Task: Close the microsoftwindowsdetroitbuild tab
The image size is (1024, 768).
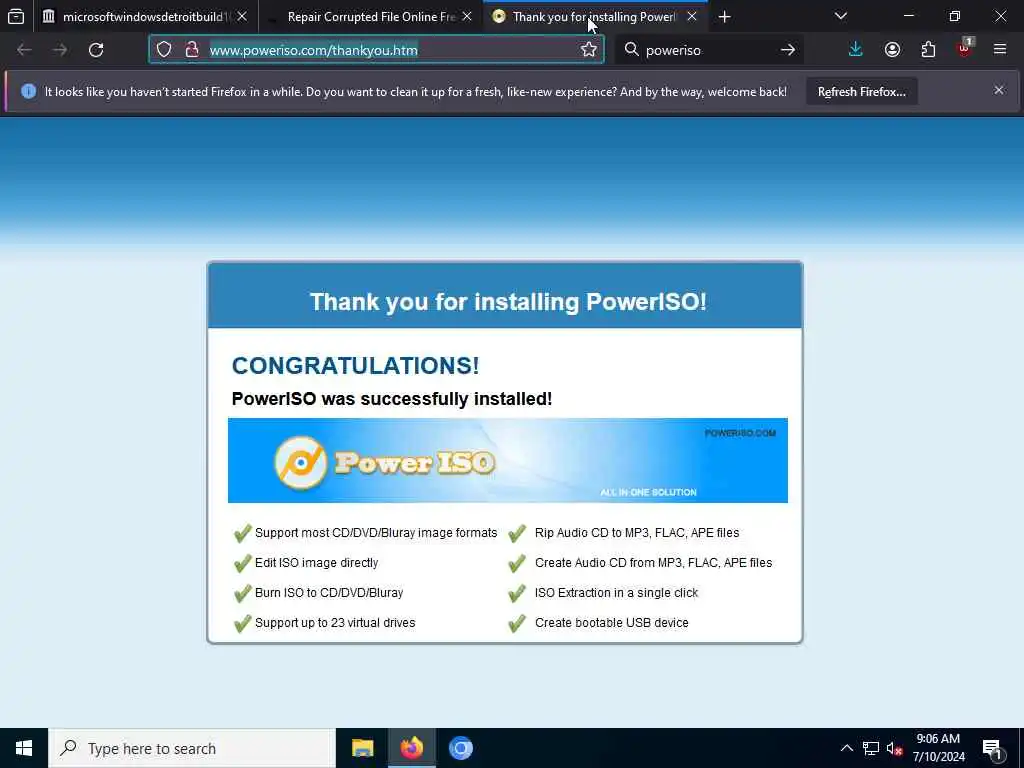Action: click(x=242, y=16)
